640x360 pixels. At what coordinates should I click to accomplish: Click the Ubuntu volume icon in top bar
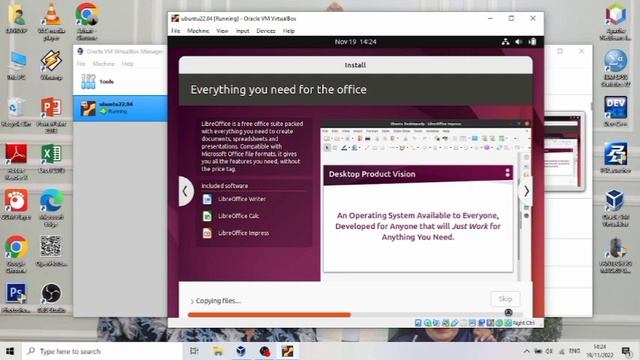(x=519, y=42)
